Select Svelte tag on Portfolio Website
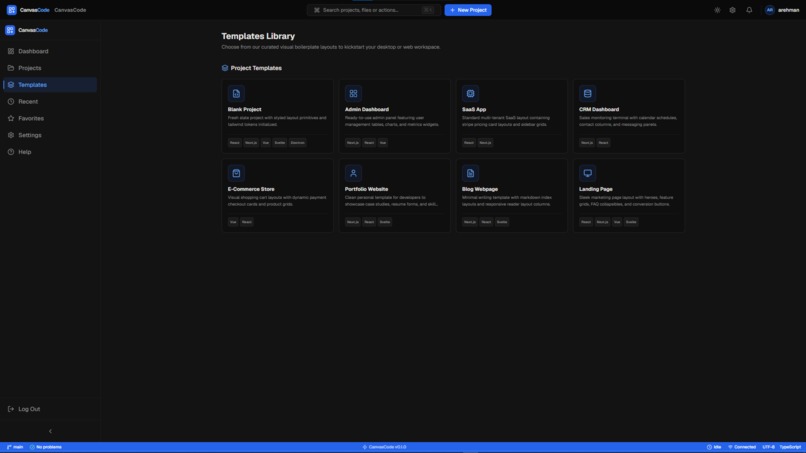 point(385,222)
